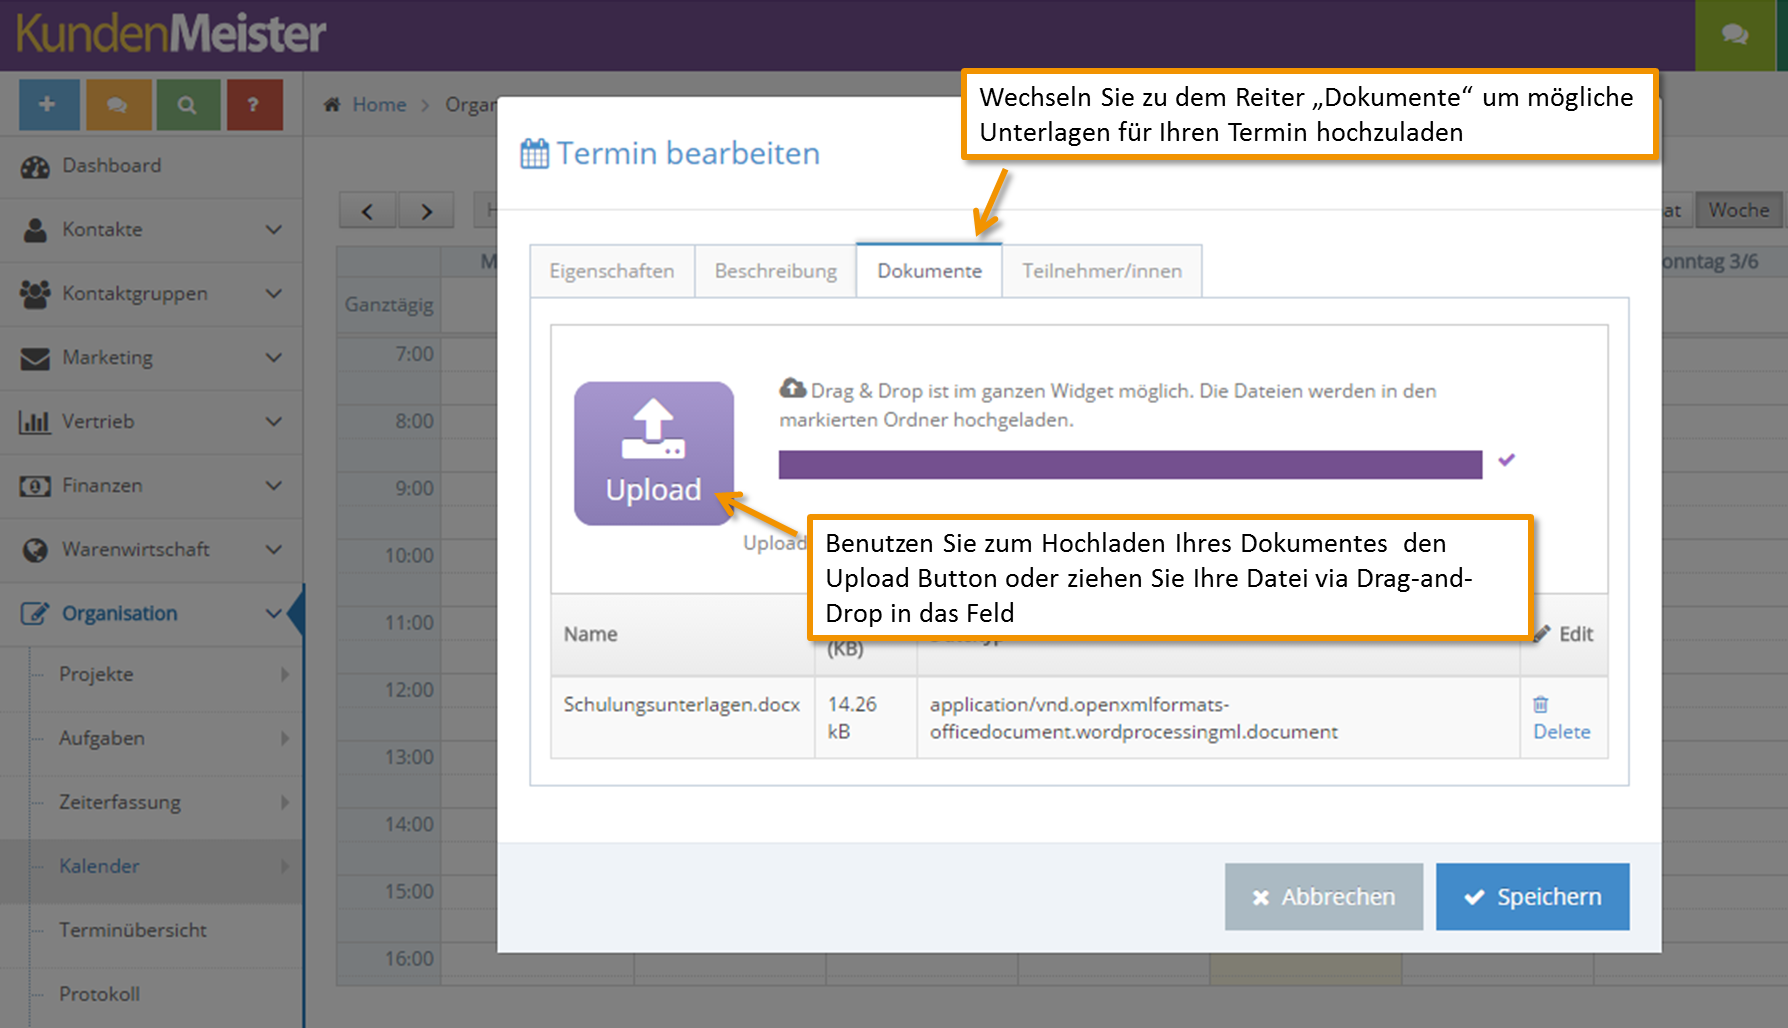This screenshot has height=1028, width=1788.
Task: Delete the Schulungsunterlagen.docx file
Action: (1561, 719)
